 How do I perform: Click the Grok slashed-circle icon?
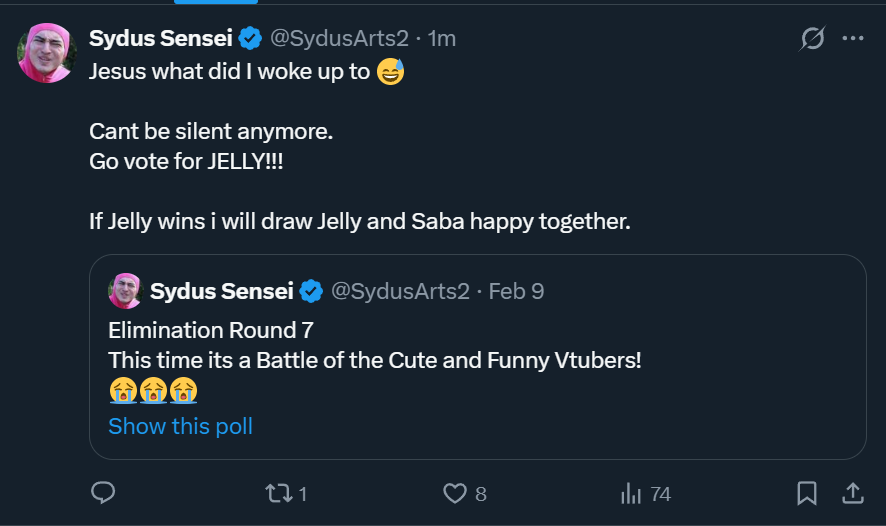[x=813, y=39]
